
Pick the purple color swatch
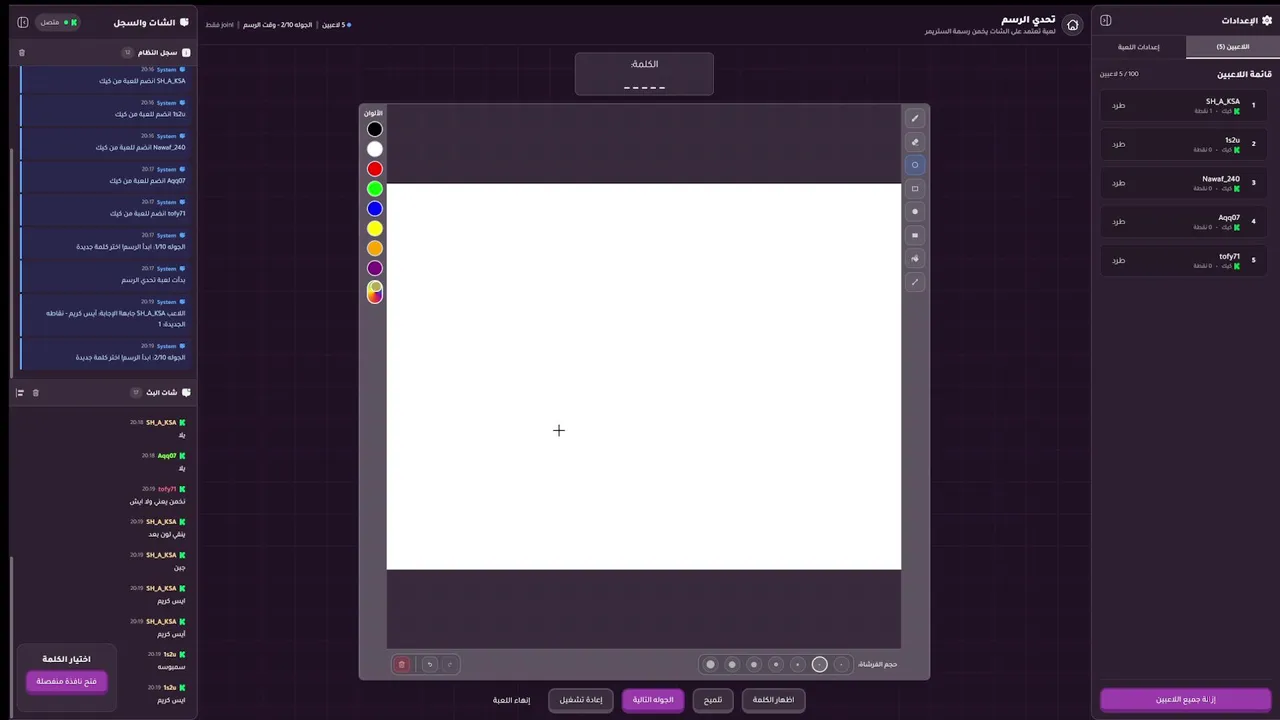point(375,268)
